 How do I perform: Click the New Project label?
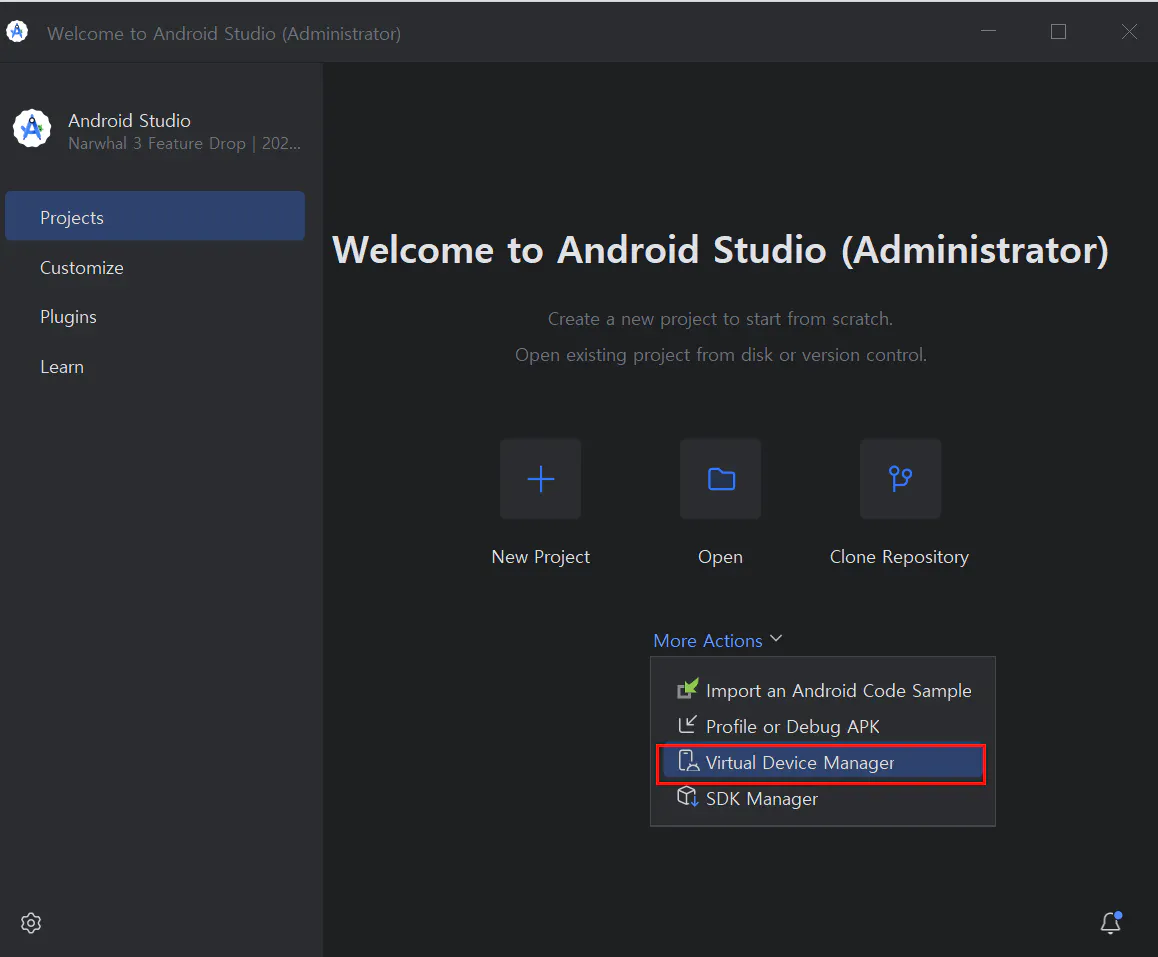pos(541,557)
